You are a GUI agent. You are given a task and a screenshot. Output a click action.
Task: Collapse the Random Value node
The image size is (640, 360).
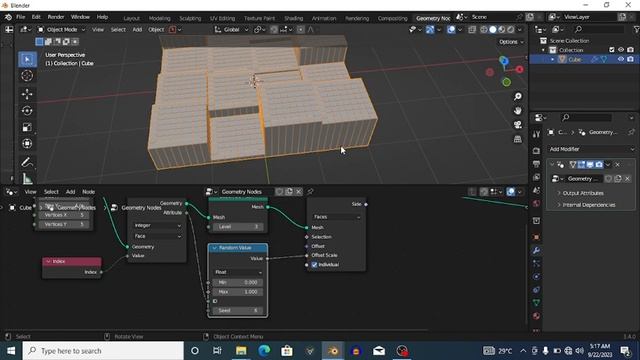click(214, 248)
